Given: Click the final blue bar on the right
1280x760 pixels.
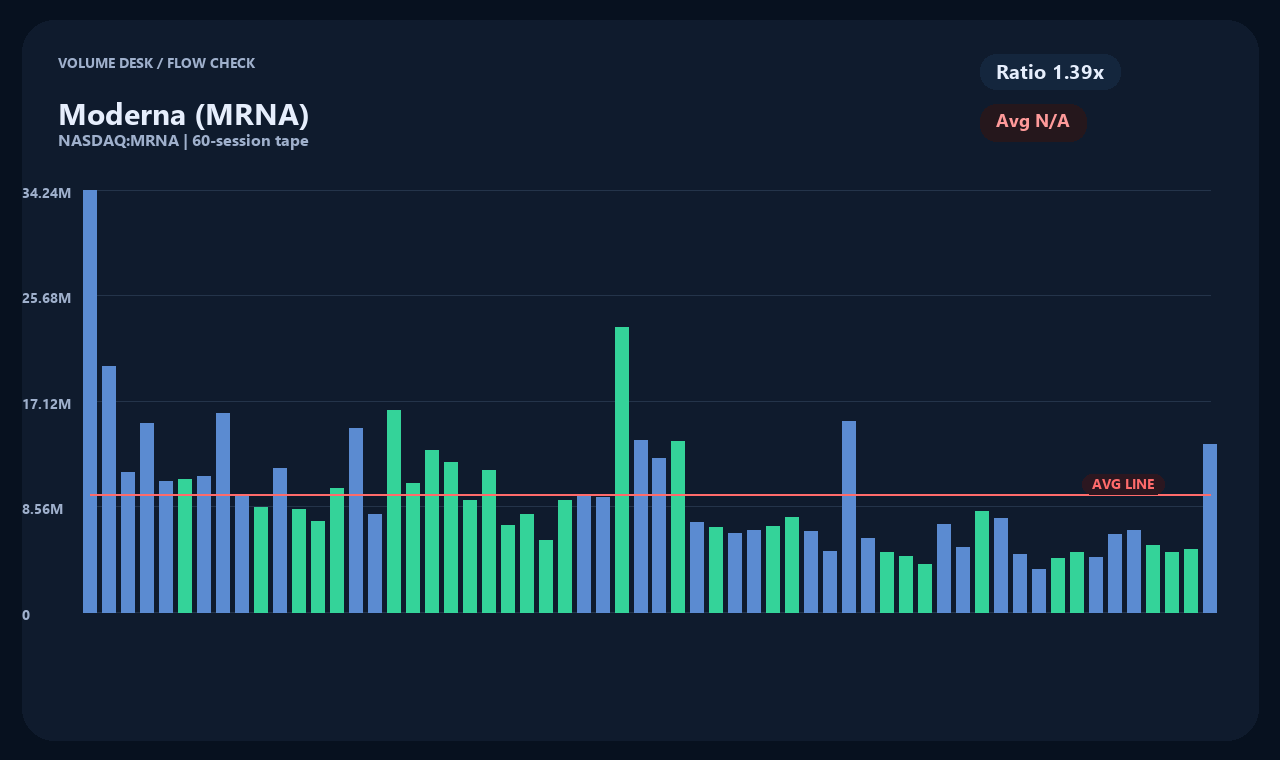Looking at the screenshot, I should 1208,530.
